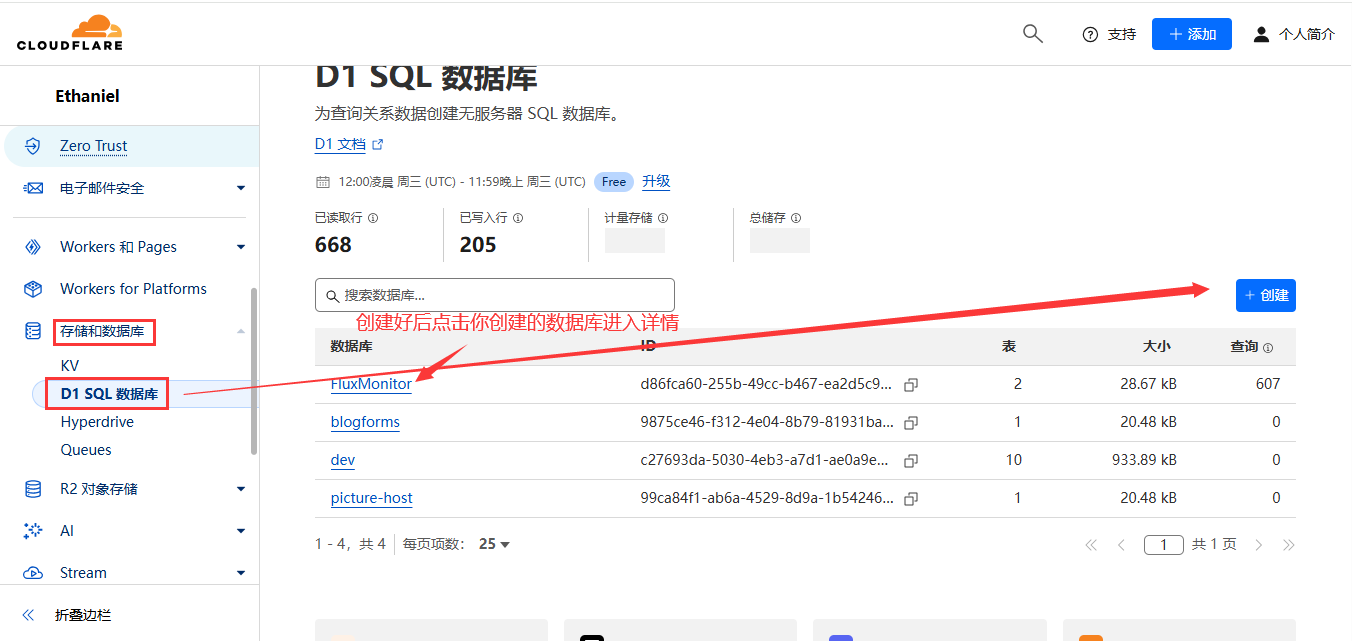The image size is (1352, 641).
Task: Click the 升级 upgrade link
Action: 656,181
